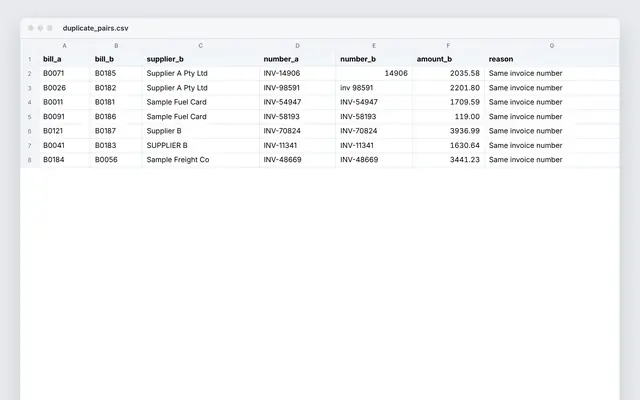Select number_b cell 14906
The height and width of the screenshot is (400, 640).
[374, 73]
